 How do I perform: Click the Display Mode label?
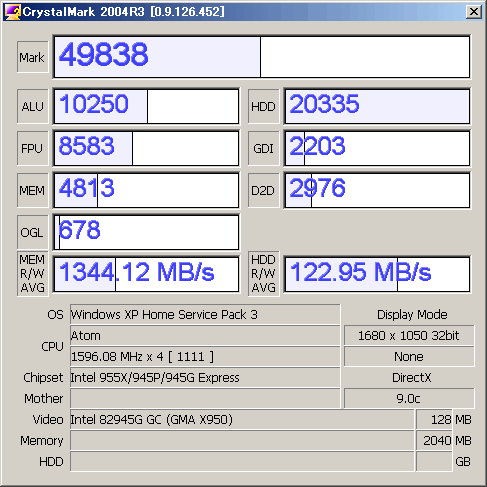click(412, 314)
